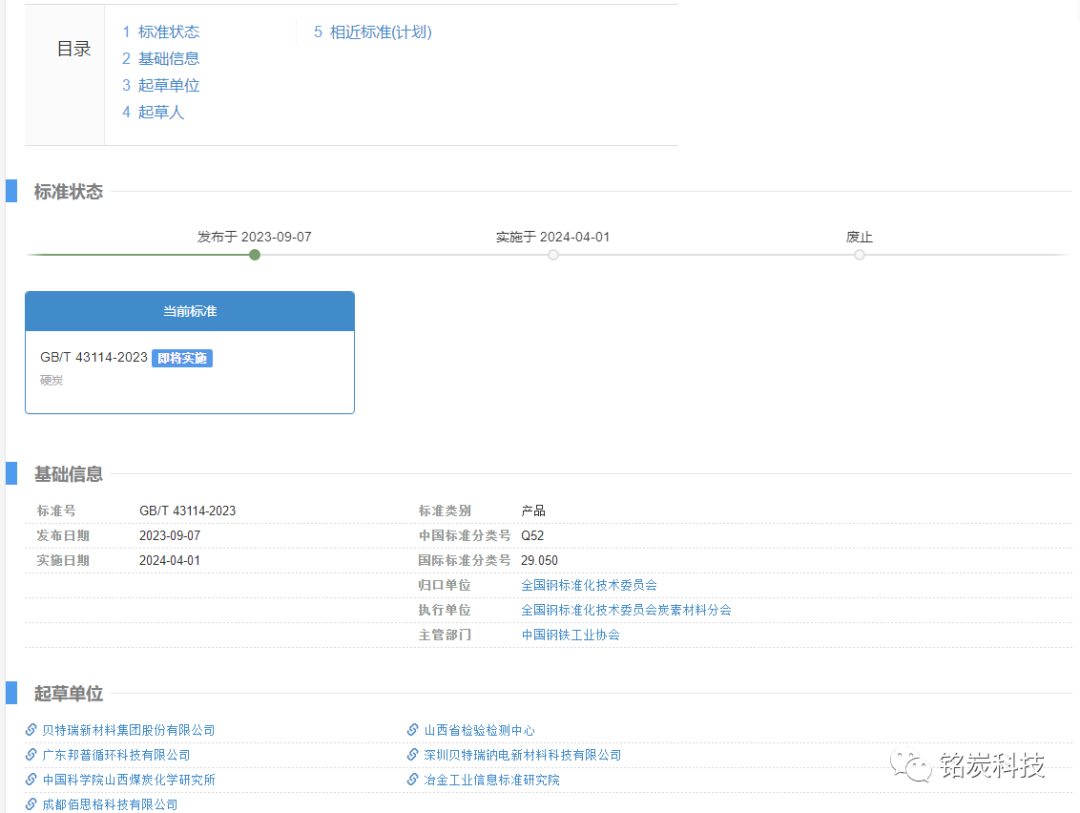Click the 归口单位 field label

click(x=445, y=585)
